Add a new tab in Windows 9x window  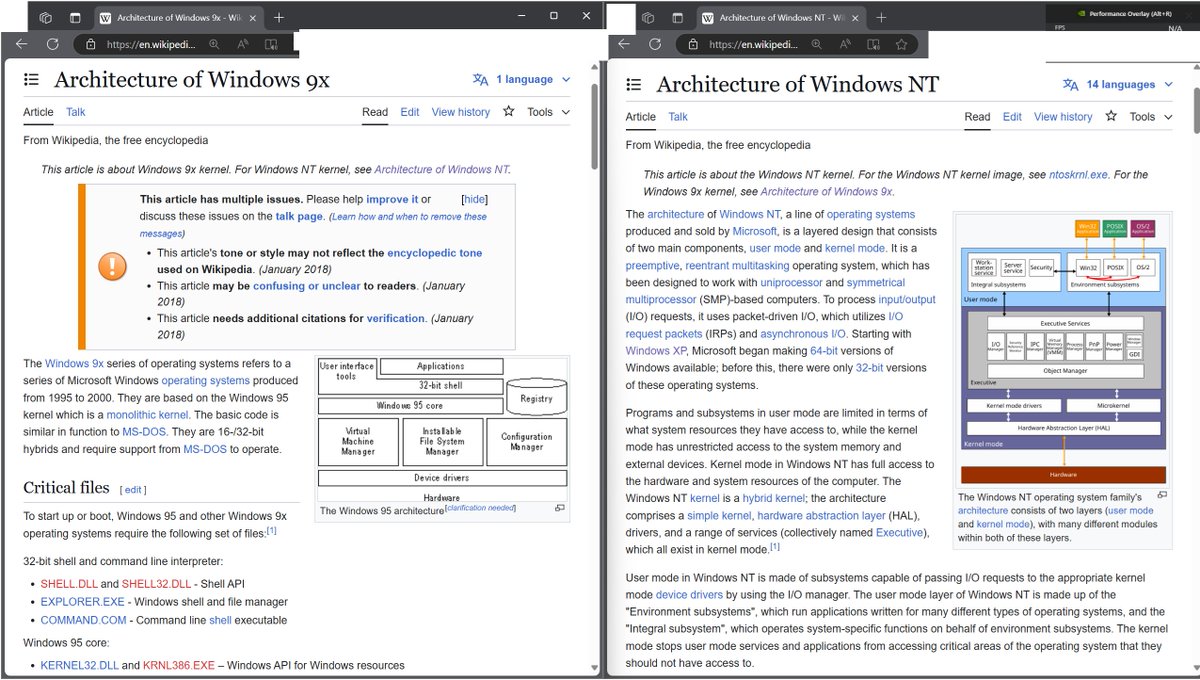tap(278, 17)
